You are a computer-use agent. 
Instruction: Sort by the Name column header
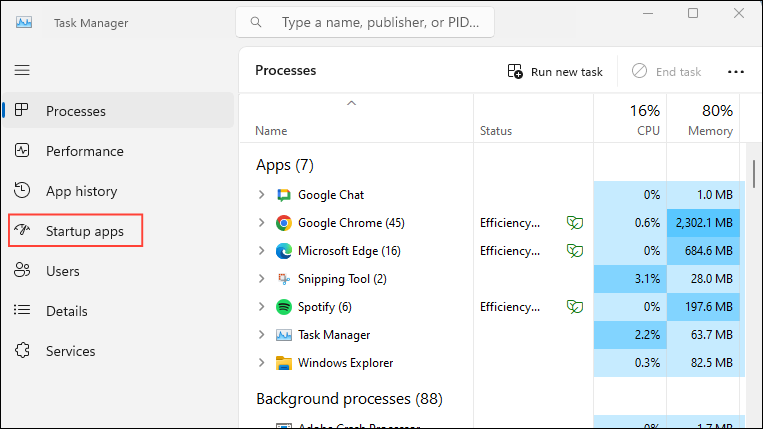(x=271, y=131)
